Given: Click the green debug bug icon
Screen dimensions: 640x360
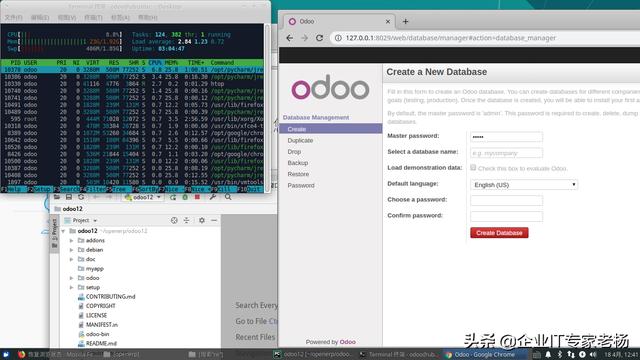Looking at the screenshot, I should (185, 197).
